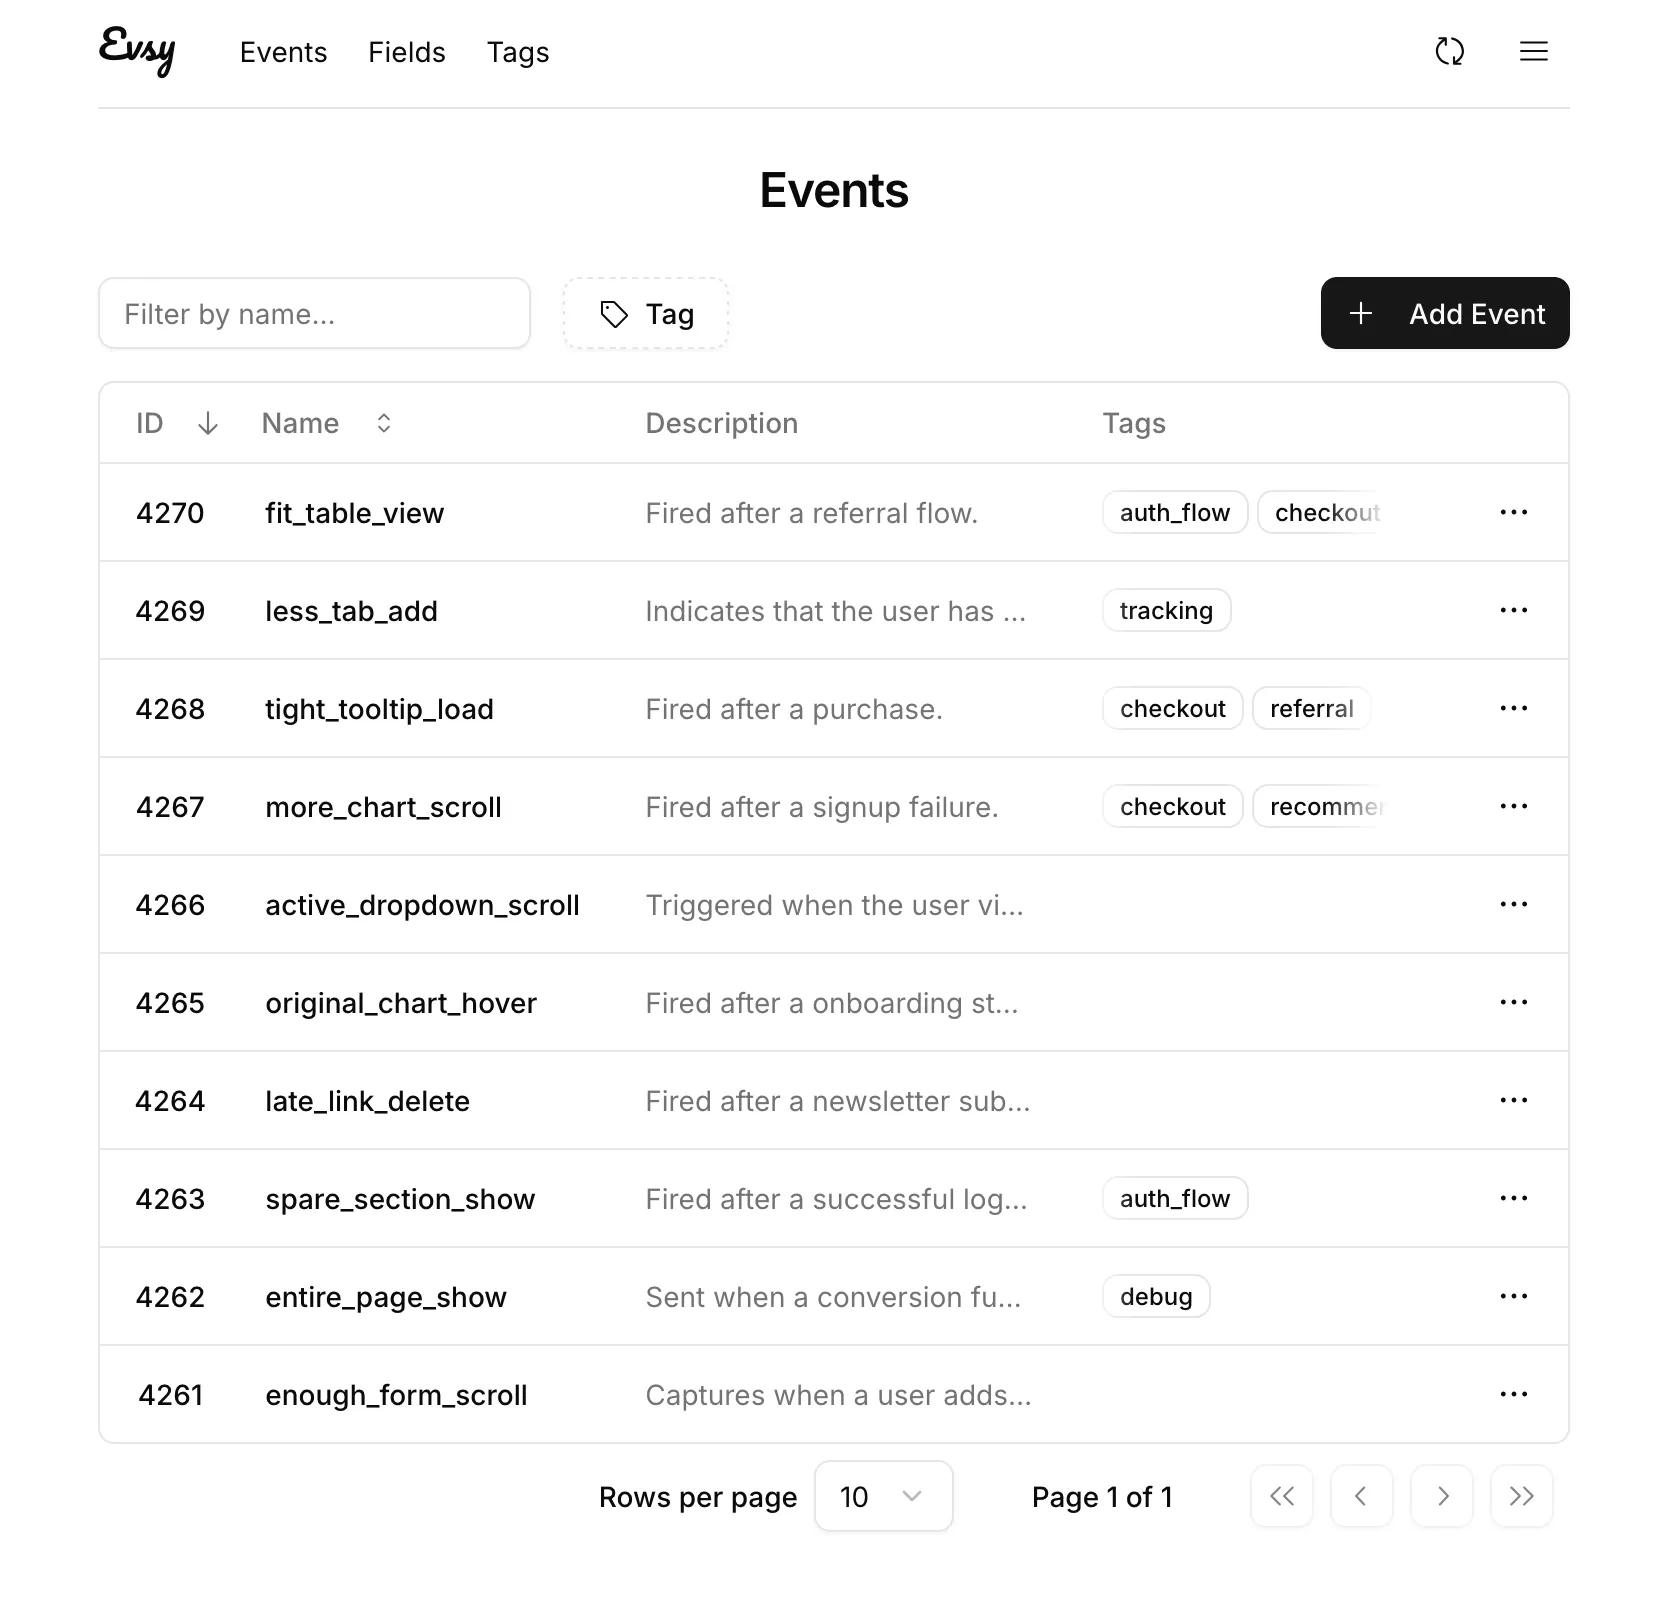Open actions menu for fit_table_view row
Viewport: 1675px width, 1598px height.
tap(1514, 512)
